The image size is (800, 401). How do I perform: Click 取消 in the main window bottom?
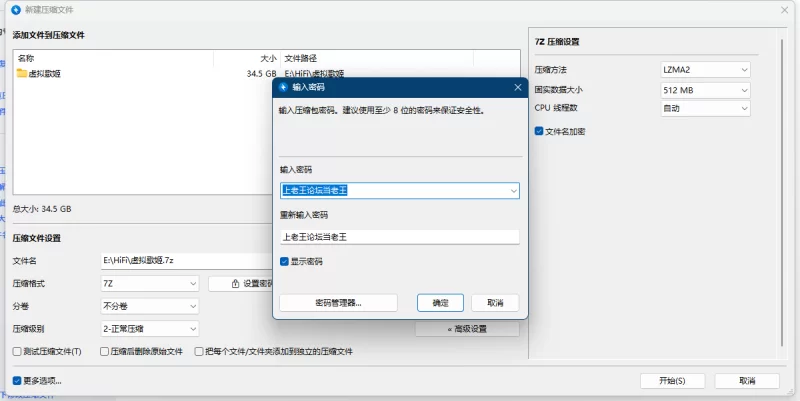[x=747, y=381]
